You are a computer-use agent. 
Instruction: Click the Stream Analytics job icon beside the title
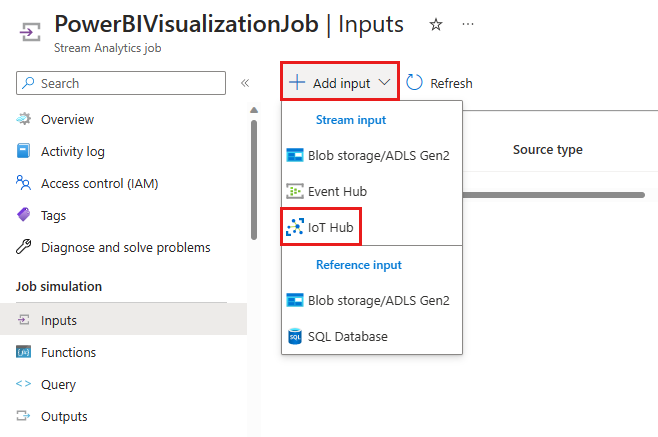(x=30, y=32)
